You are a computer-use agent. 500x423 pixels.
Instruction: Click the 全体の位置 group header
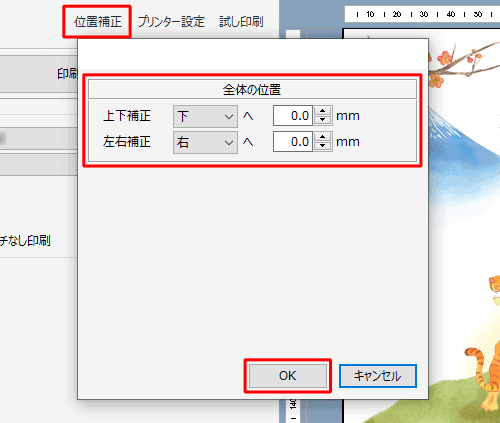pos(252,89)
